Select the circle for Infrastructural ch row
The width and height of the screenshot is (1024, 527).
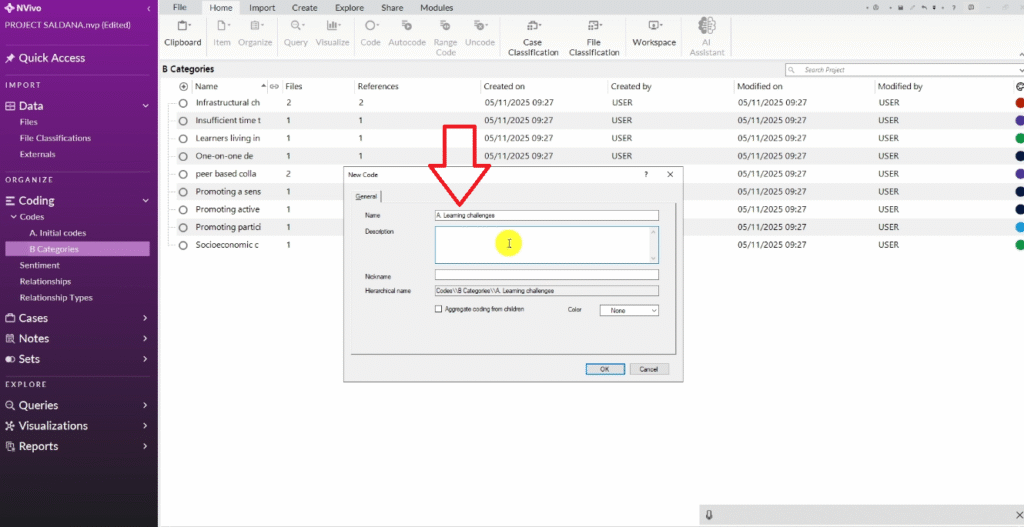click(183, 103)
